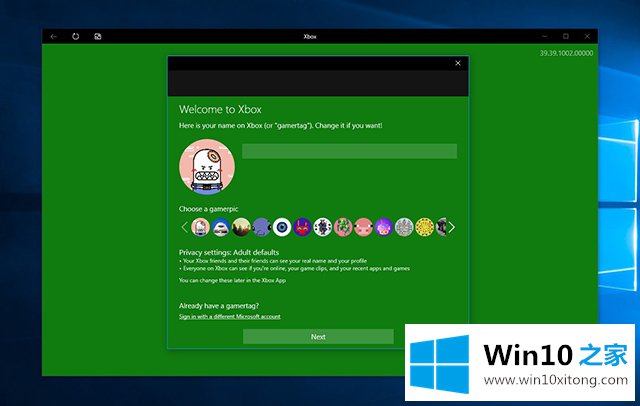Choose the purple cupcake gamerpic
Viewport: 640px width, 406px height.
(x=384, y=227)
